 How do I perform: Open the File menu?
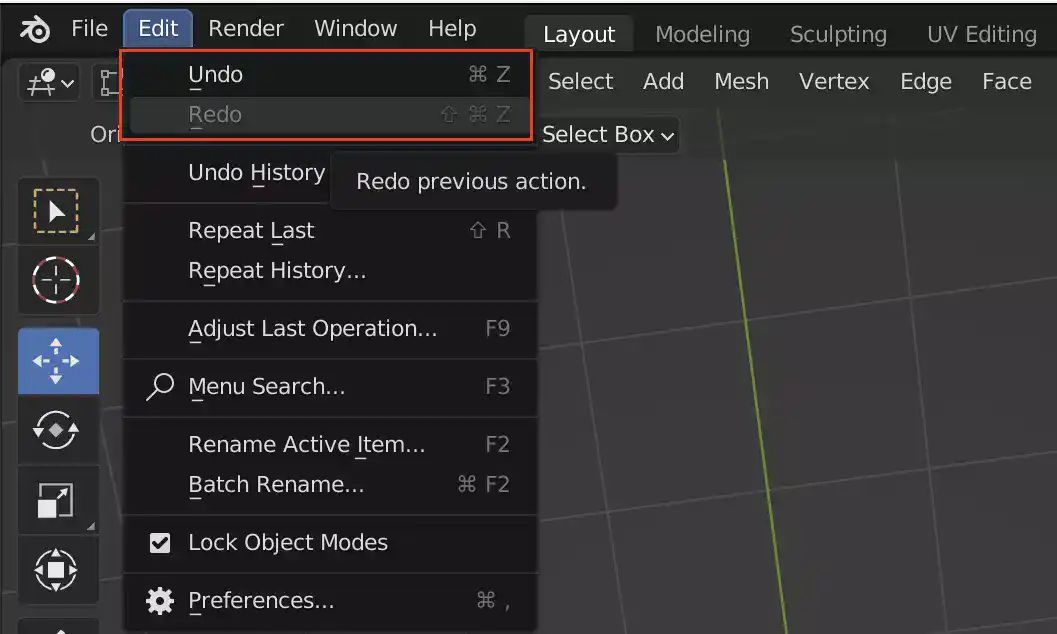pyautogui.click(x=89, y=28)
